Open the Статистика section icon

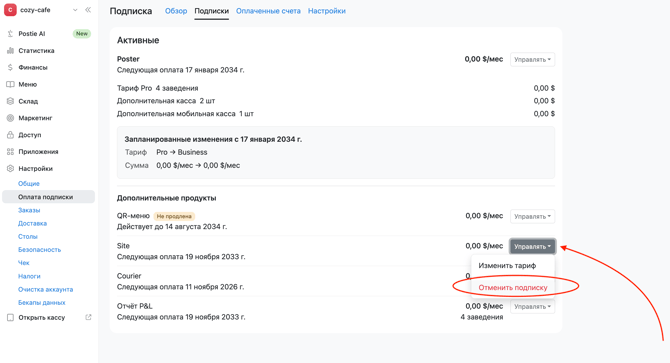click(x=10, y=50)
